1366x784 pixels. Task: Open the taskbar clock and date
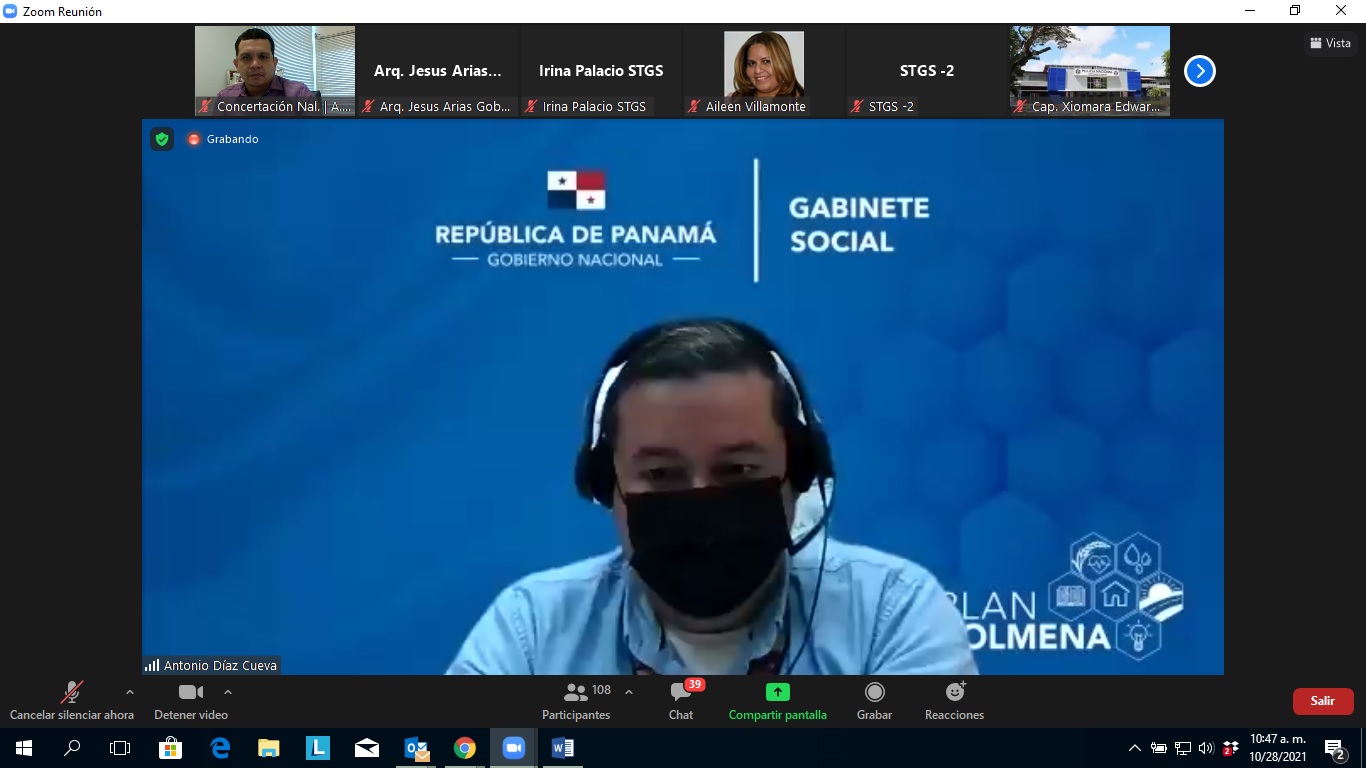pyautogui.click(x=1278, y=748)
